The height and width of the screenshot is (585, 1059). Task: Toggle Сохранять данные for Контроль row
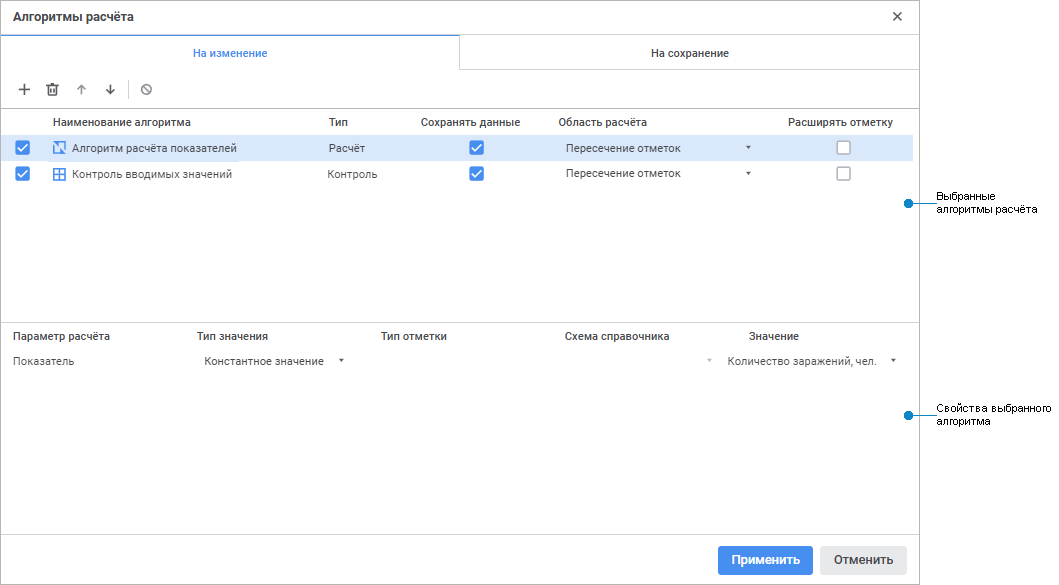coord(477,174)
